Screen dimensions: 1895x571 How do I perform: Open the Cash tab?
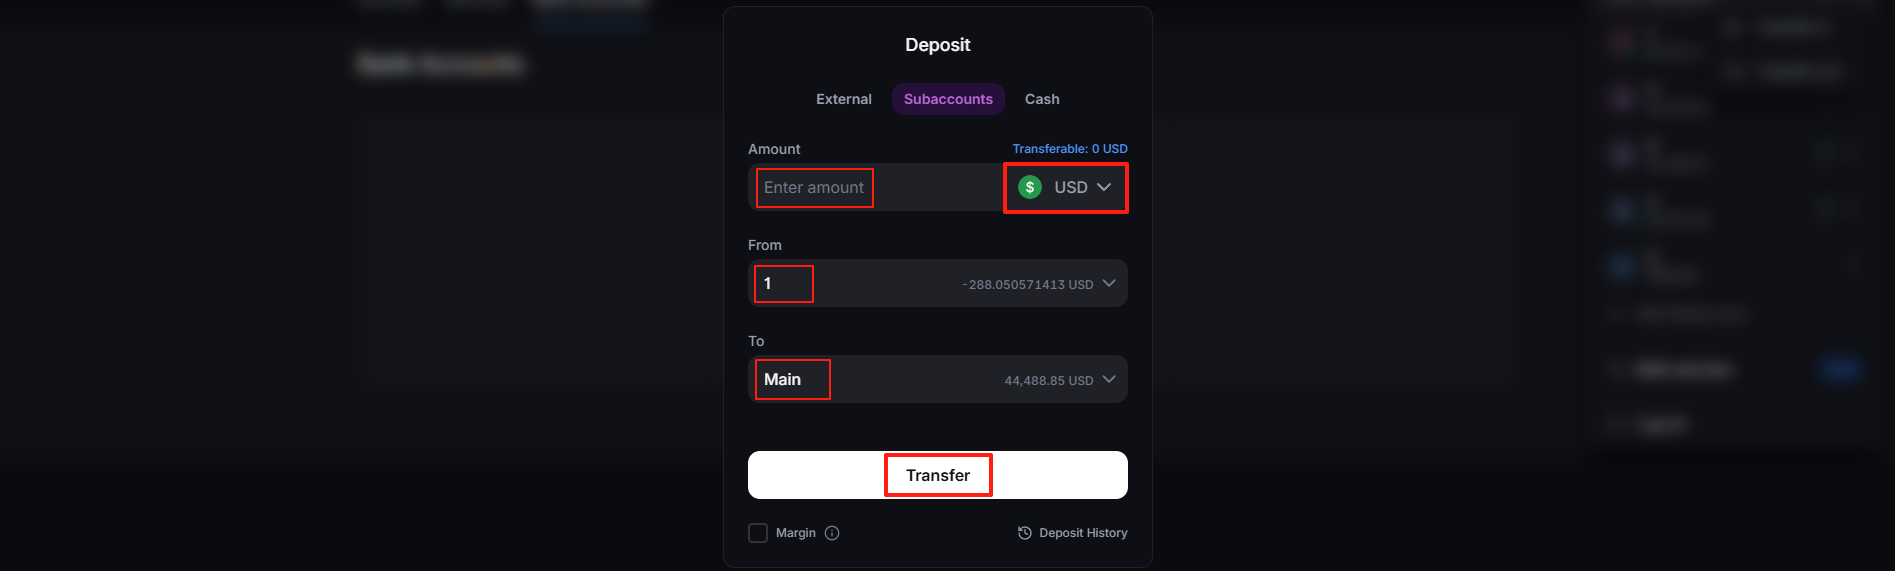(x=1042, y=99)
